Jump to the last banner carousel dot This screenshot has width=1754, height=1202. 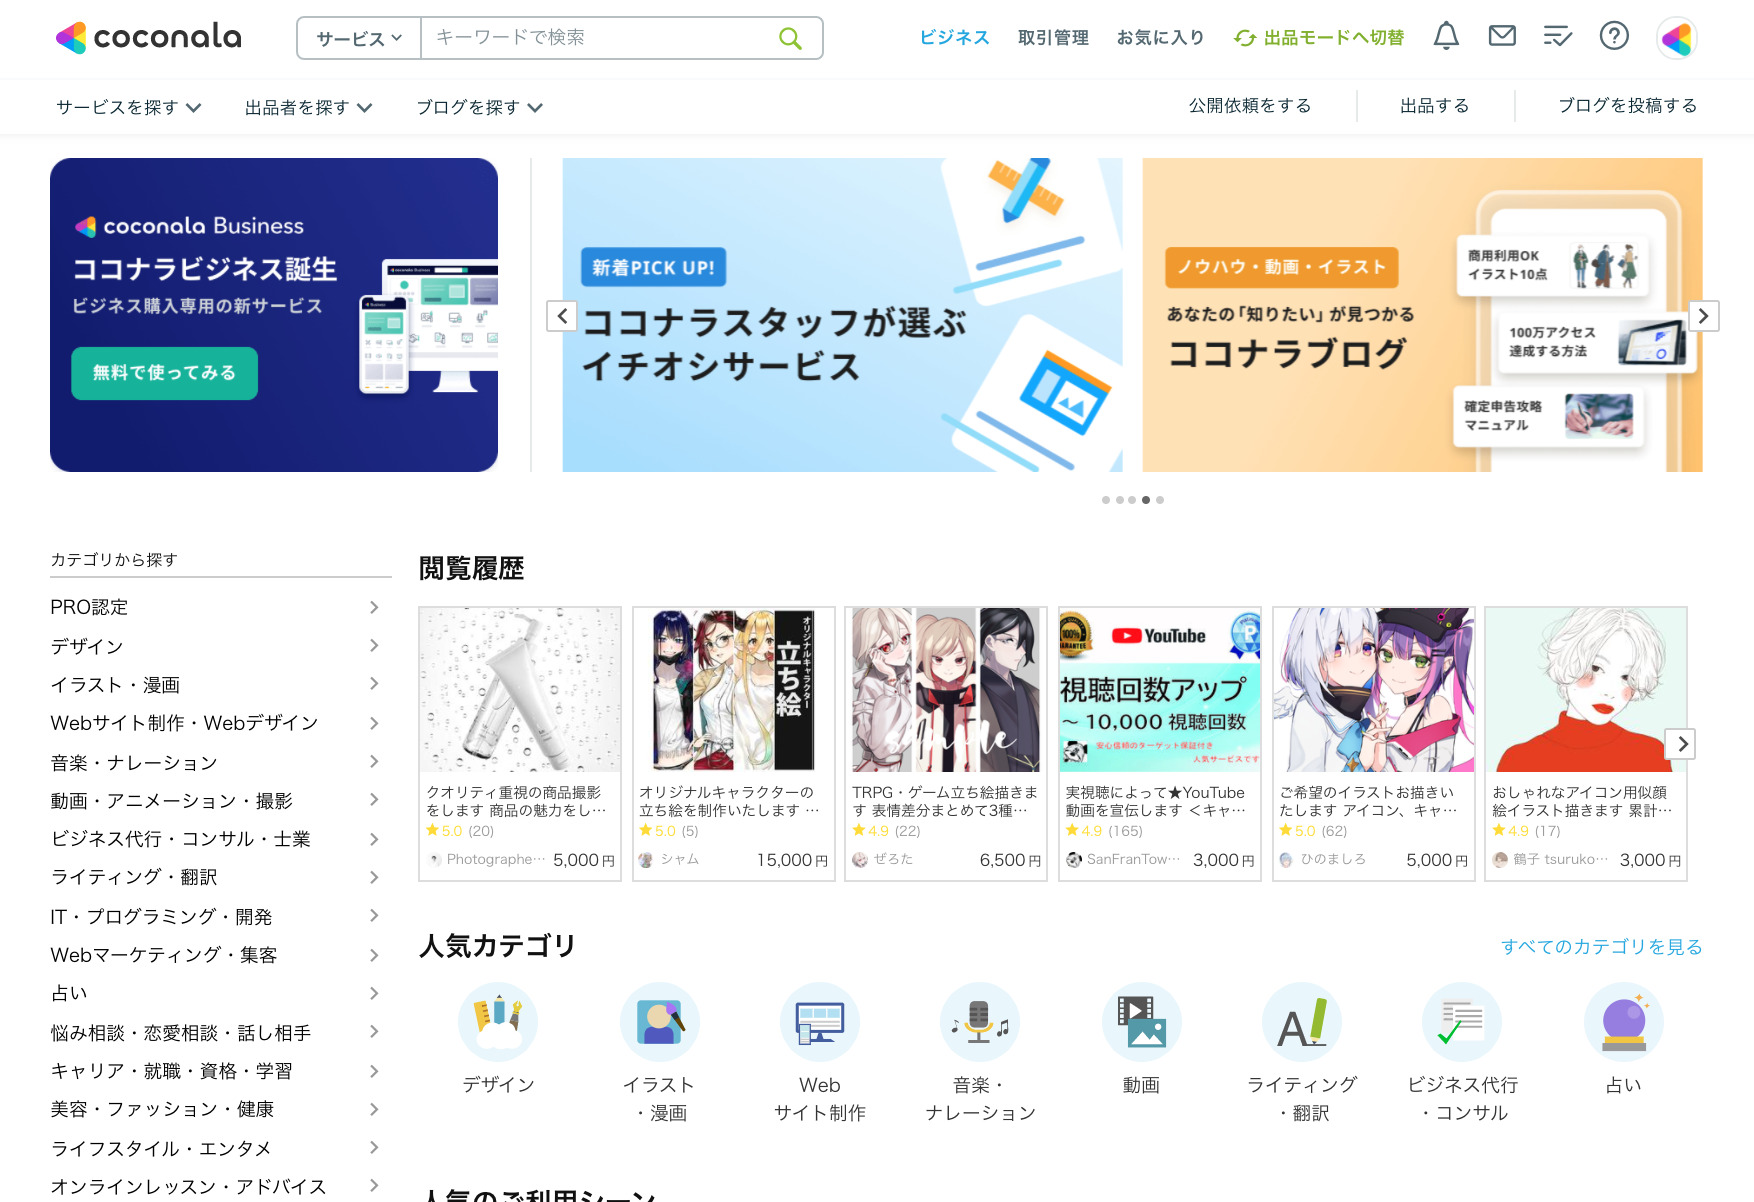[x=1160, y=500]
